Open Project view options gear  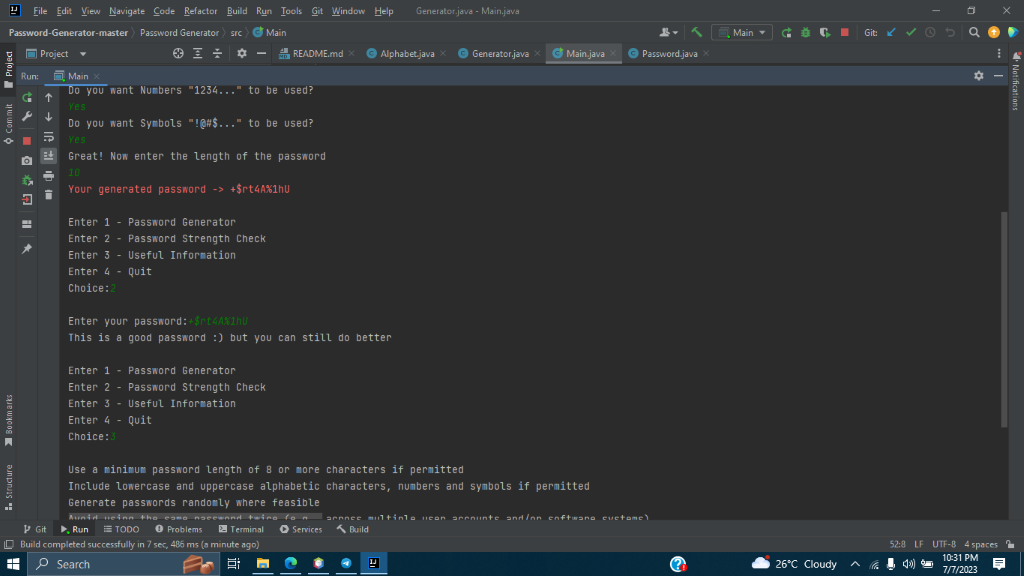(242, 54)
